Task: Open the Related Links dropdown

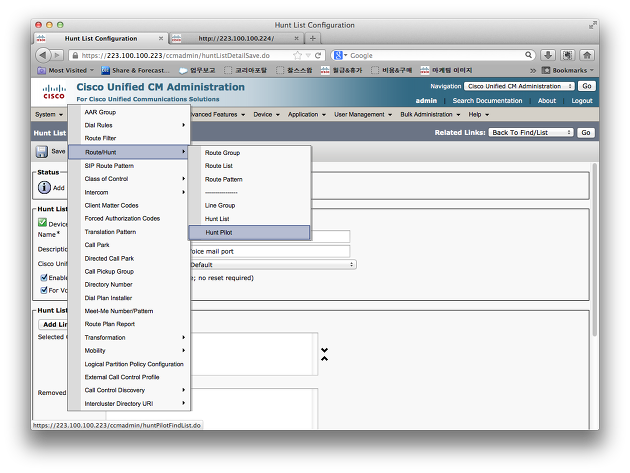Action: coord(530,132)
